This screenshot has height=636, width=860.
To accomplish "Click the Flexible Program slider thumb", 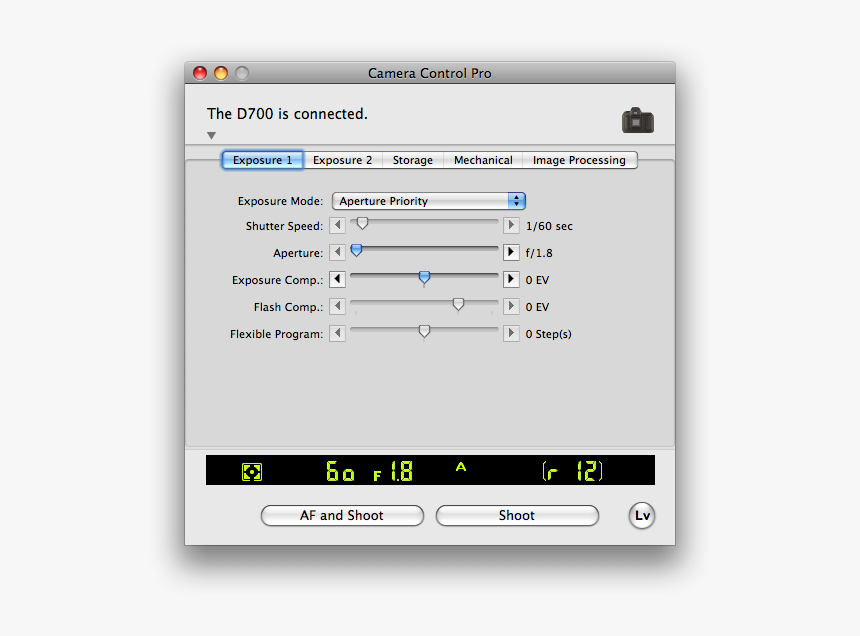I will (424, 331).
